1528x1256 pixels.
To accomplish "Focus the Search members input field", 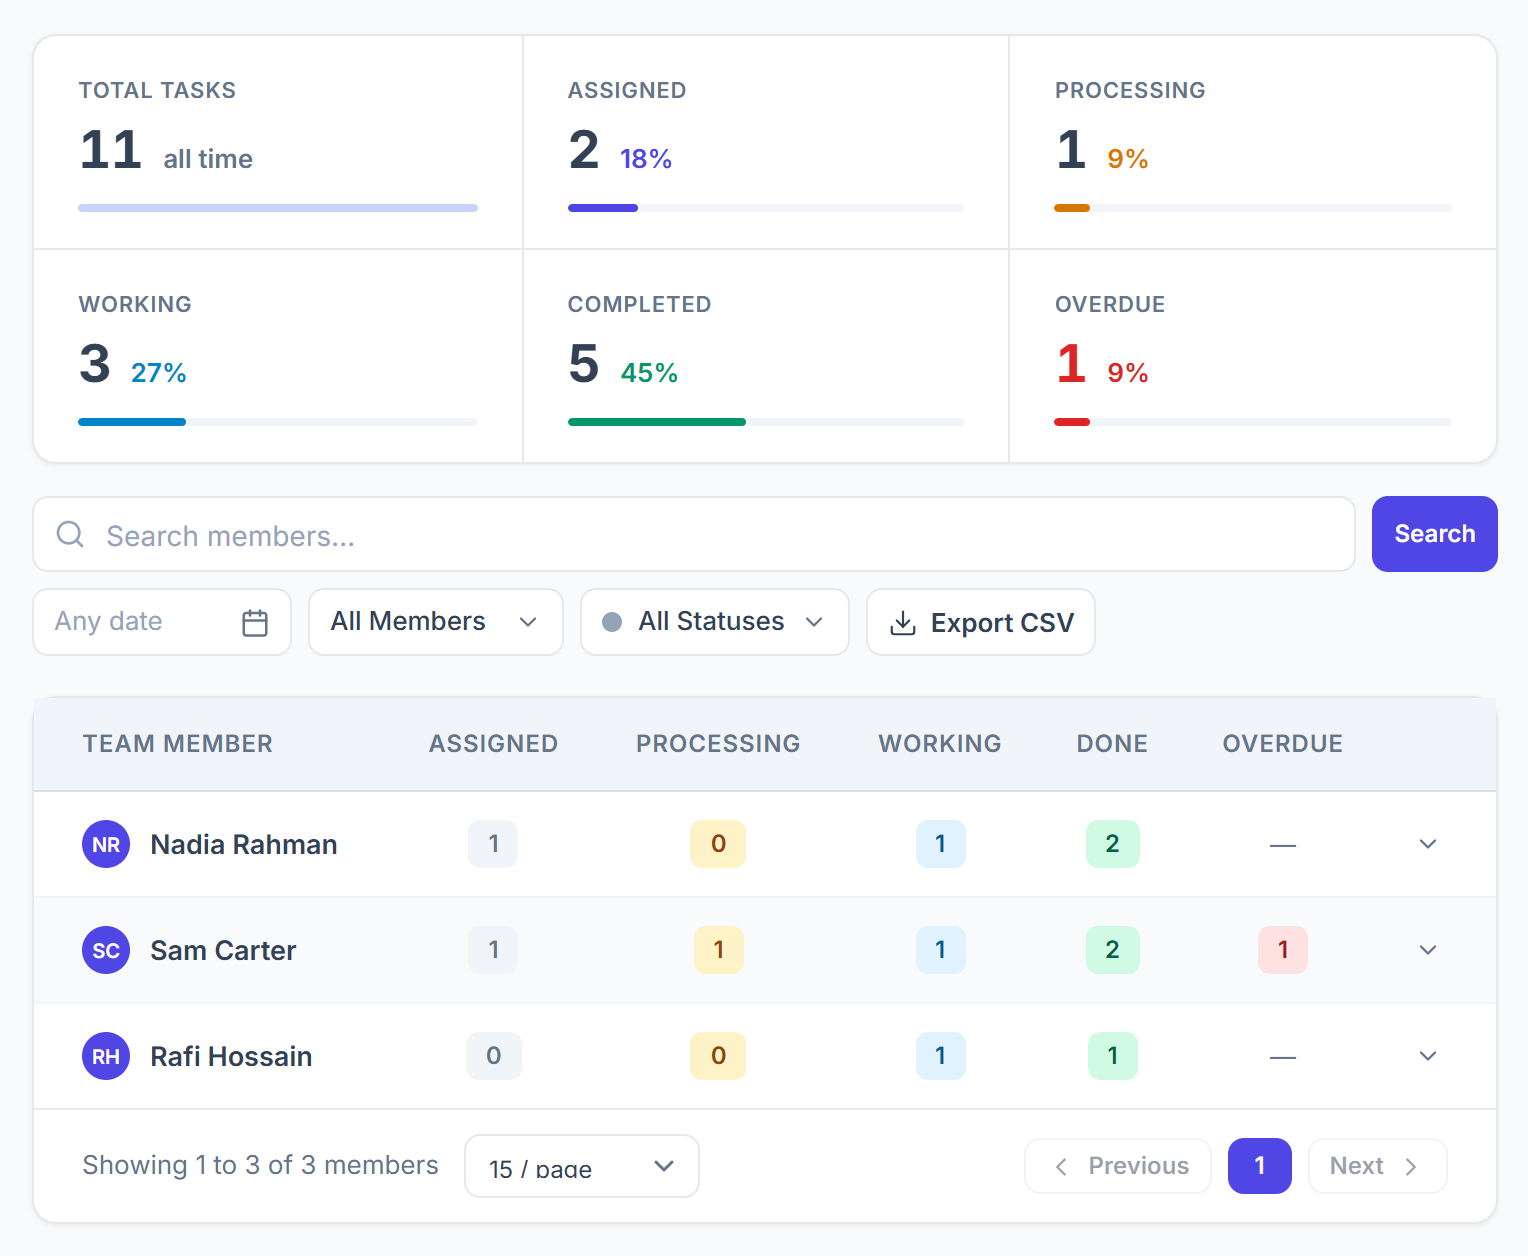I will point(694,534).
